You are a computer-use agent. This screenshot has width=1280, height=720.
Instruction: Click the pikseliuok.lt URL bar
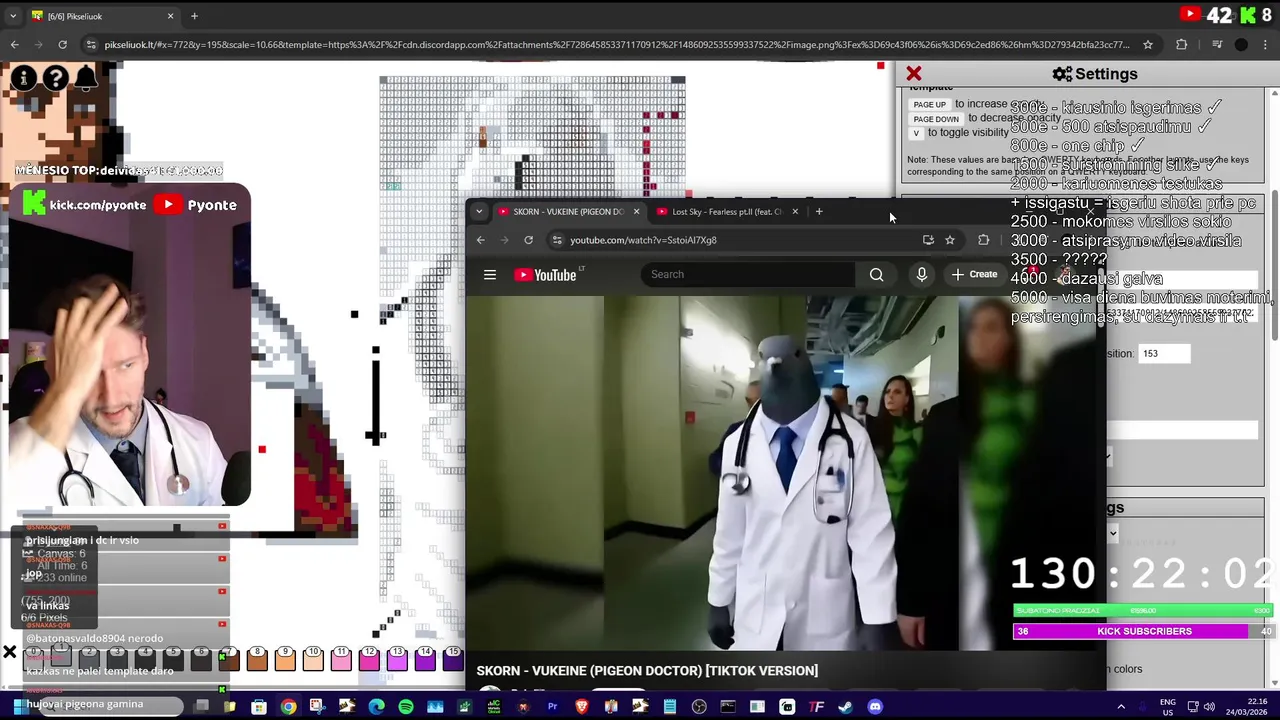pyautogui.click(x=618, y=44)
